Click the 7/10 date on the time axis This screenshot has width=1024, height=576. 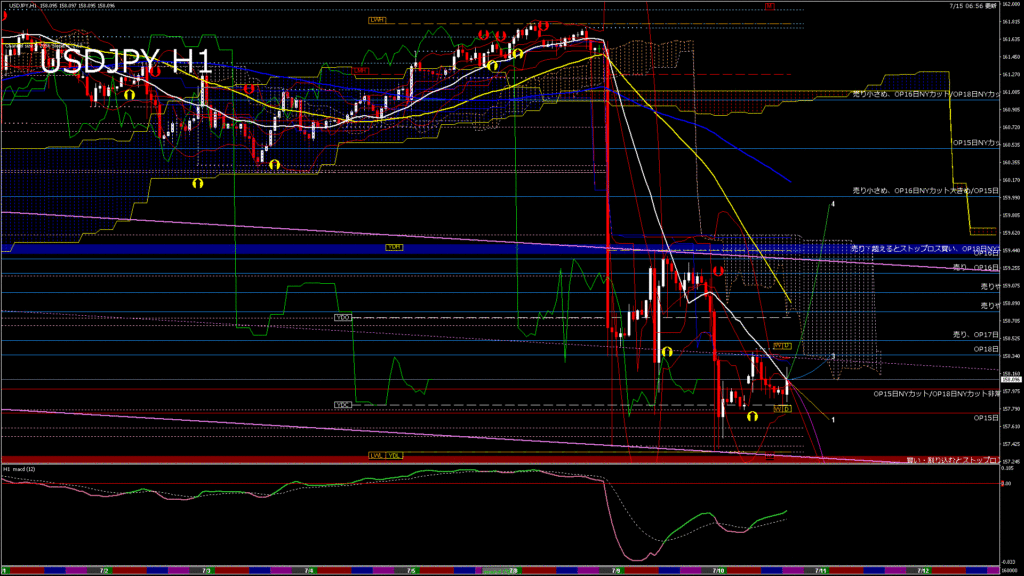click(718, 570)
